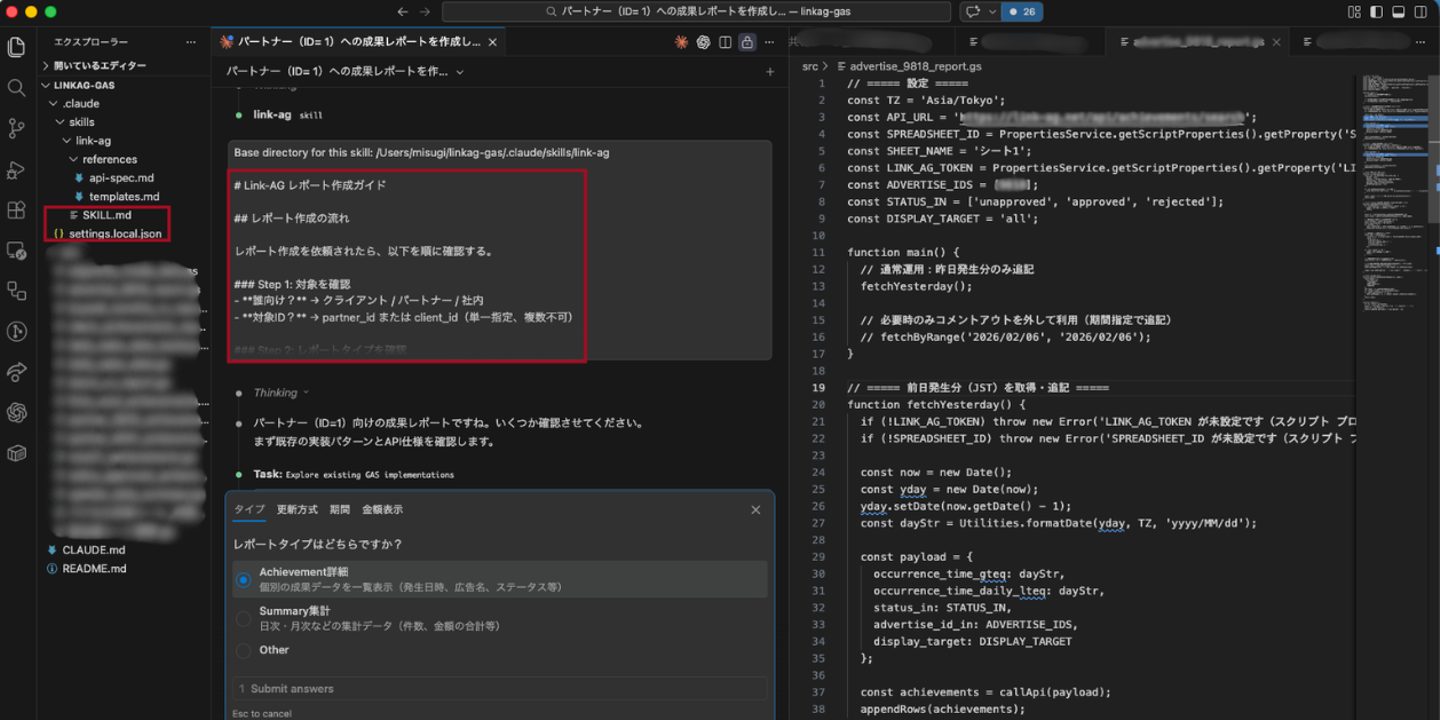Screen dimensions: 1440x720
Task: Toggle the editor group lock icon
Action: (747, 42)
